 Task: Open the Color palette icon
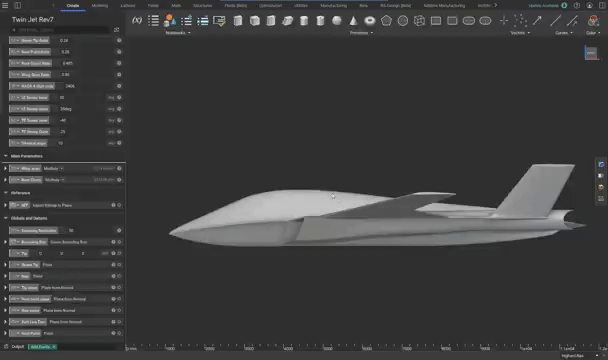593,21
